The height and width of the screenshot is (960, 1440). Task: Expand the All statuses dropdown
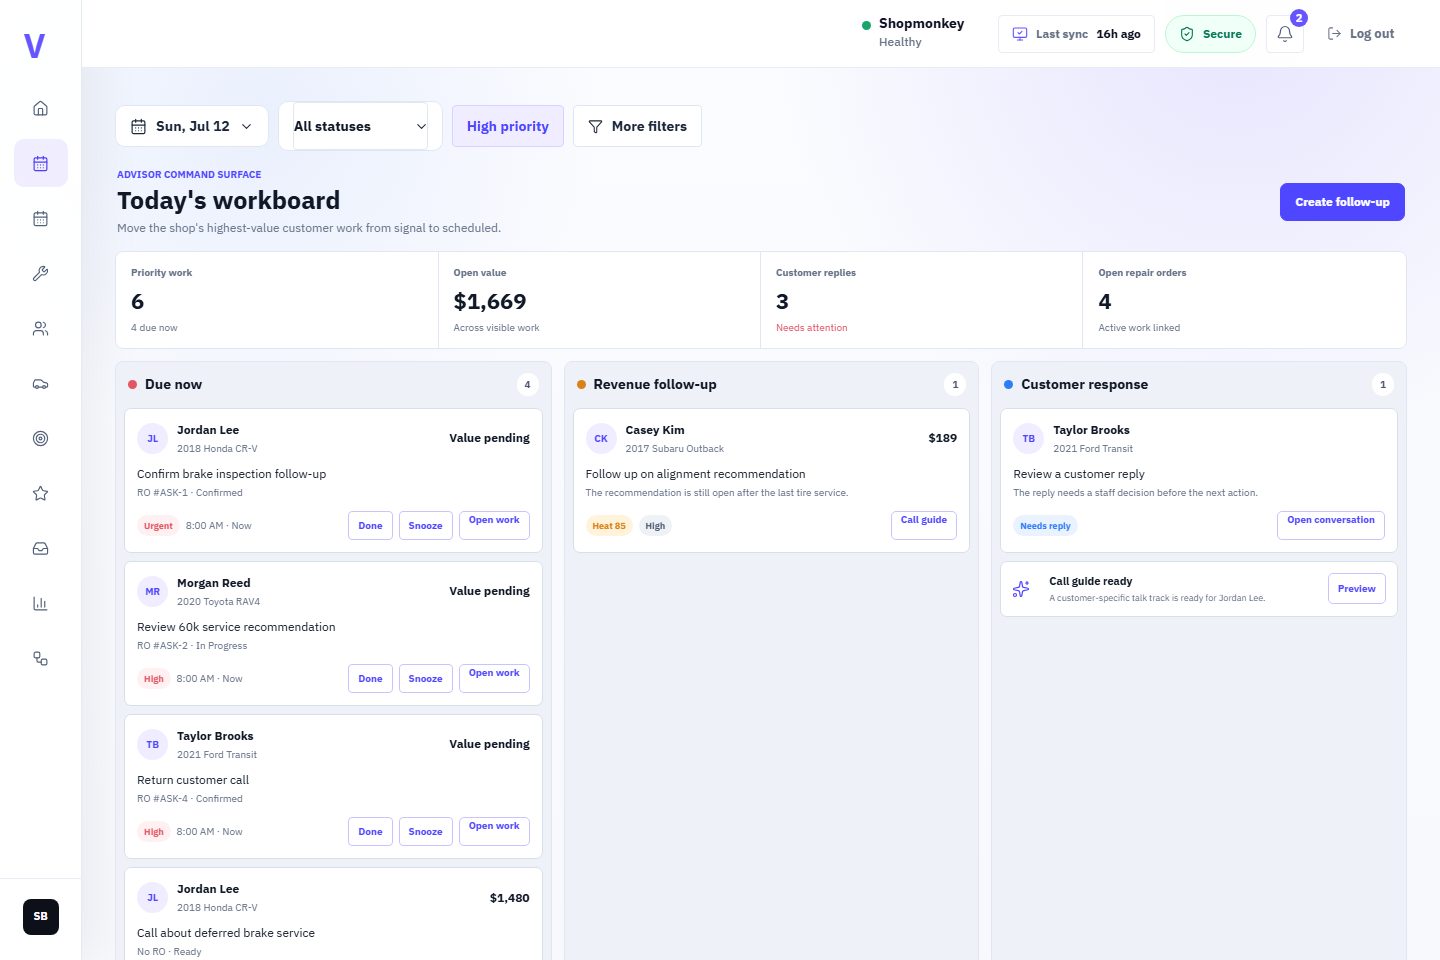[x=360, y=126]
